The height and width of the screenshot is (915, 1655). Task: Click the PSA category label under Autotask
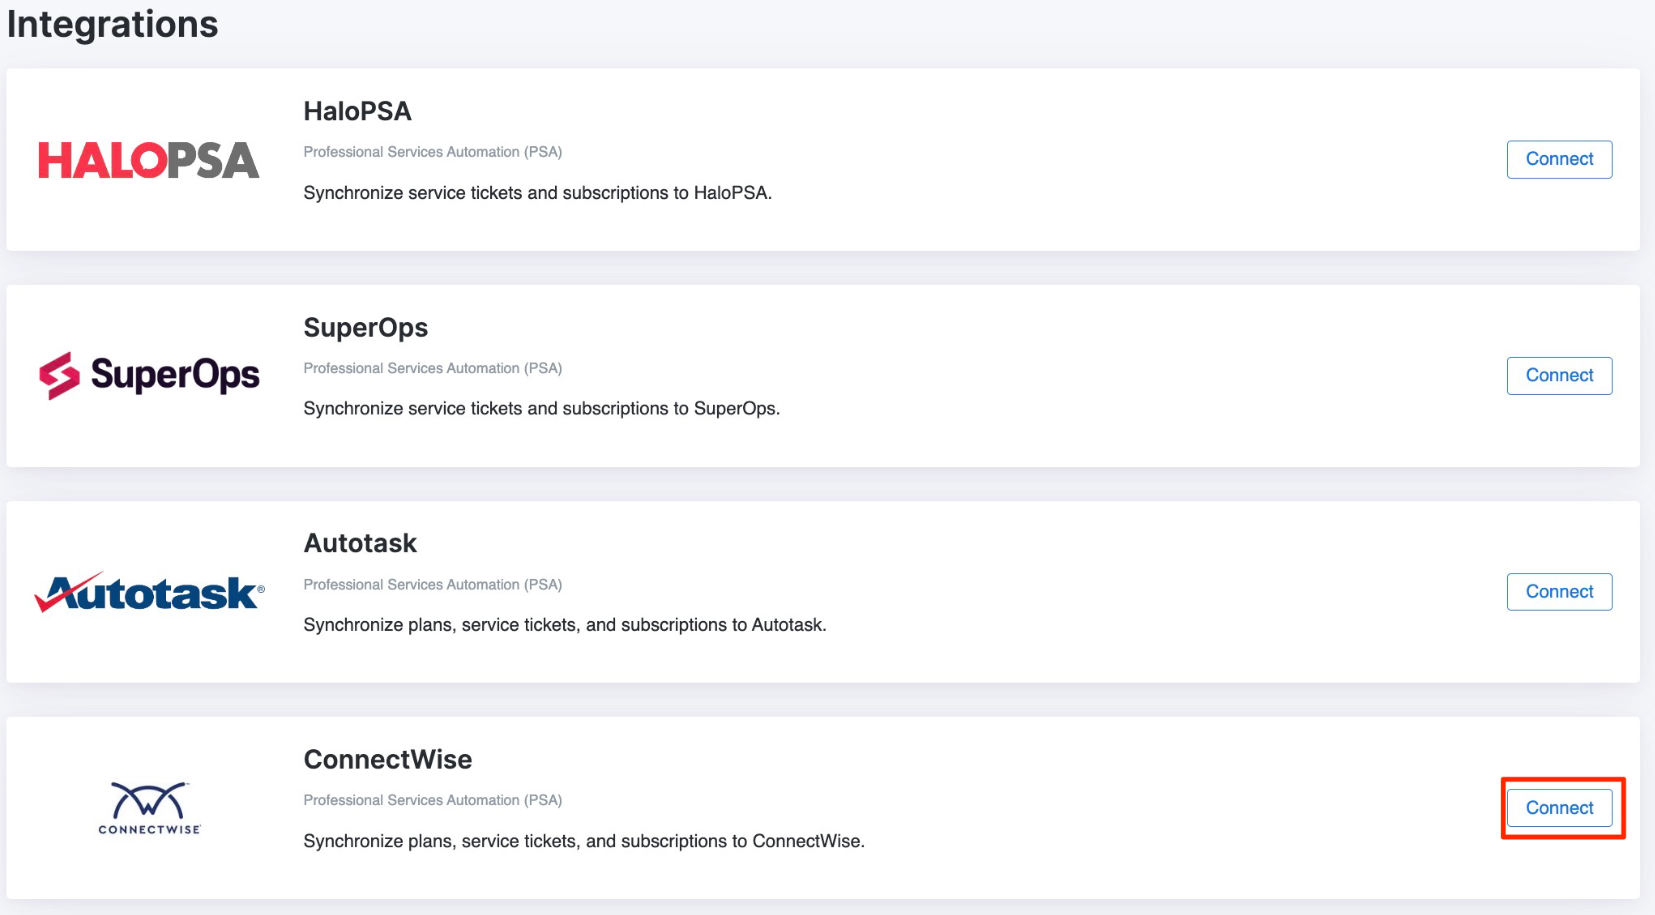point(432,585)
